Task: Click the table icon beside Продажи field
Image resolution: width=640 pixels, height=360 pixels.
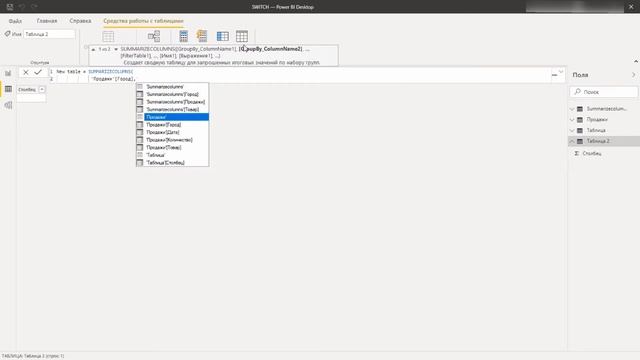Action: tap(580, 120)
